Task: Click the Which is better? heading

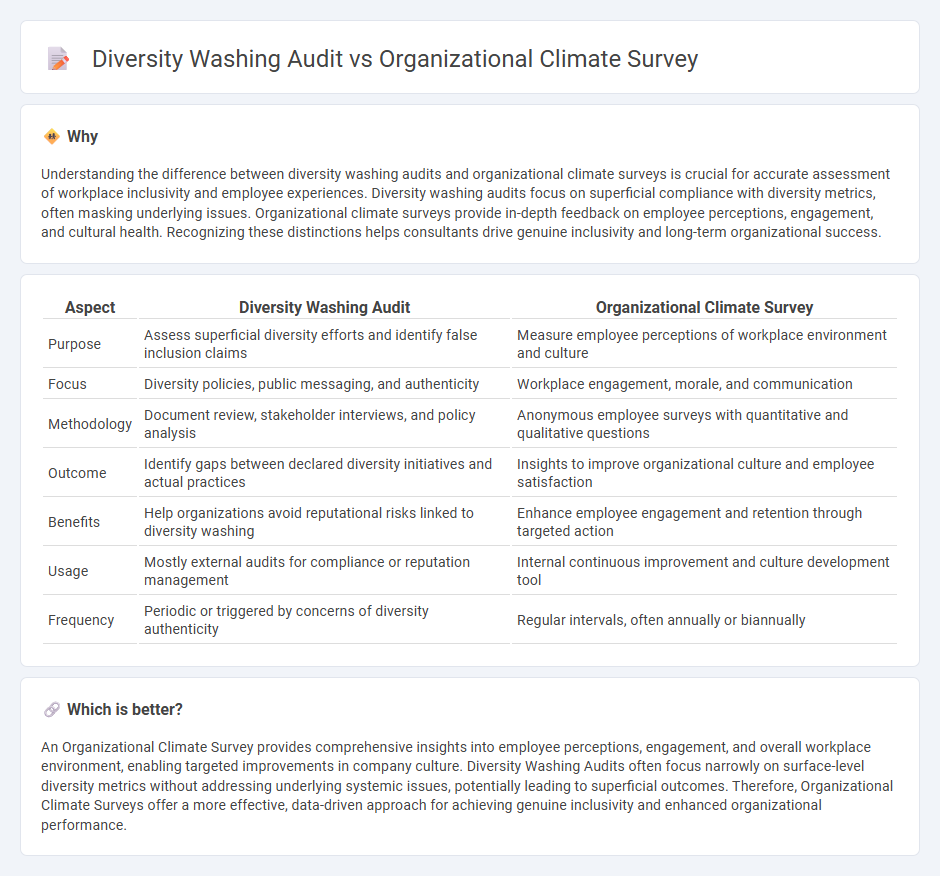Action: pyautogui.click(x=125, y=710)
